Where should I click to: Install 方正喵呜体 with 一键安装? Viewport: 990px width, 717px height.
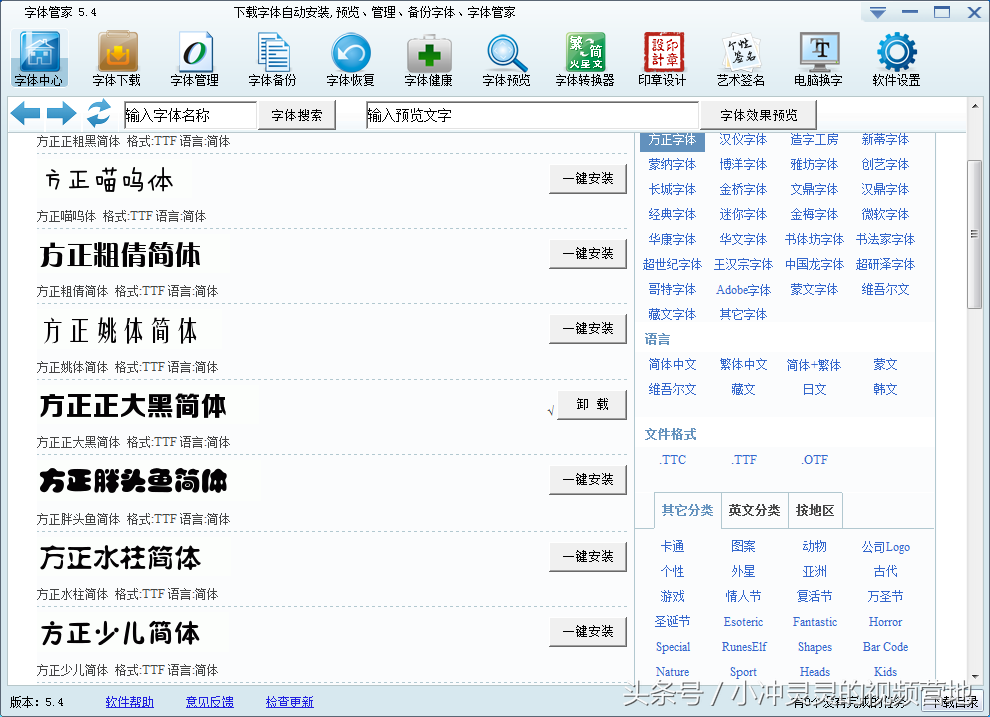pyautogui.click(x=588, y=179)
